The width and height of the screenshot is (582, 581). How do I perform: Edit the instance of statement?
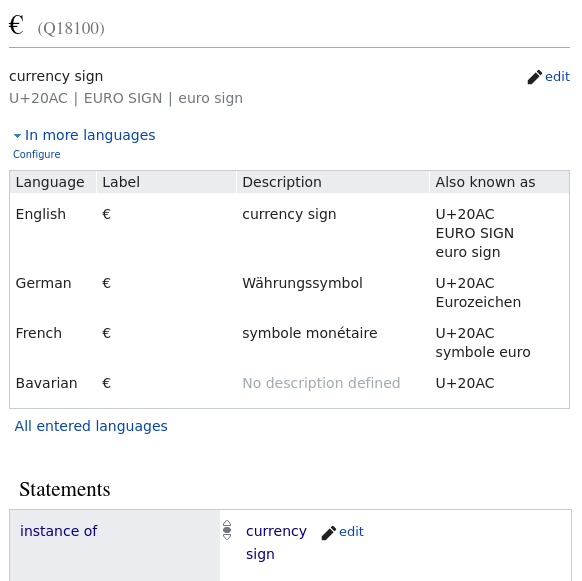(351, 532)
